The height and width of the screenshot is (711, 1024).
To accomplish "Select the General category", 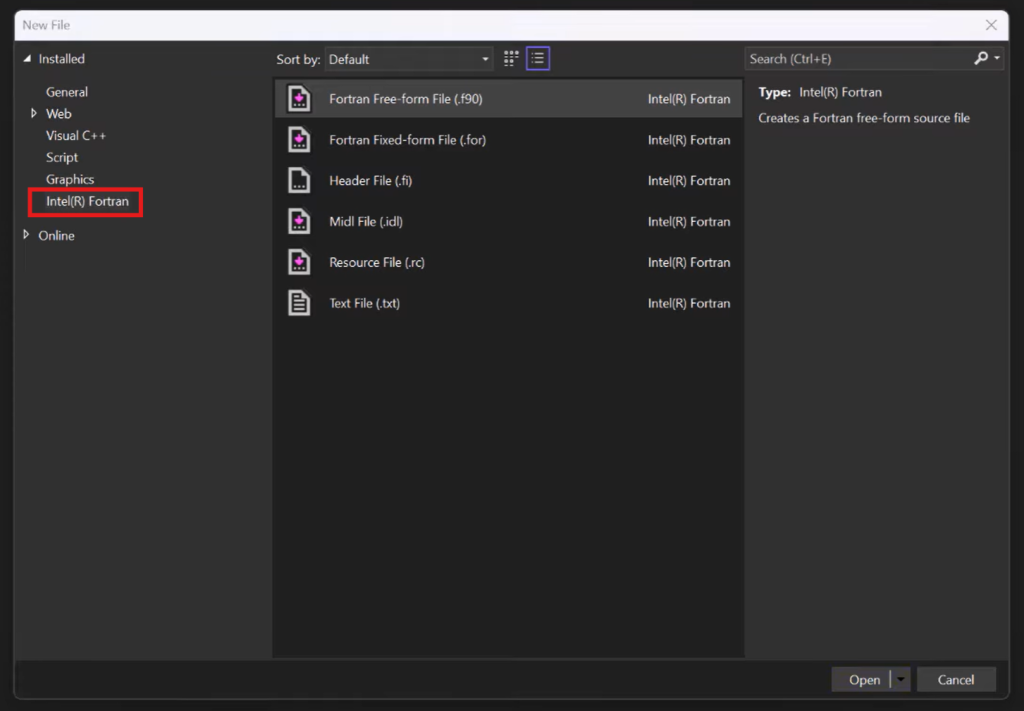I will (67, 92).
